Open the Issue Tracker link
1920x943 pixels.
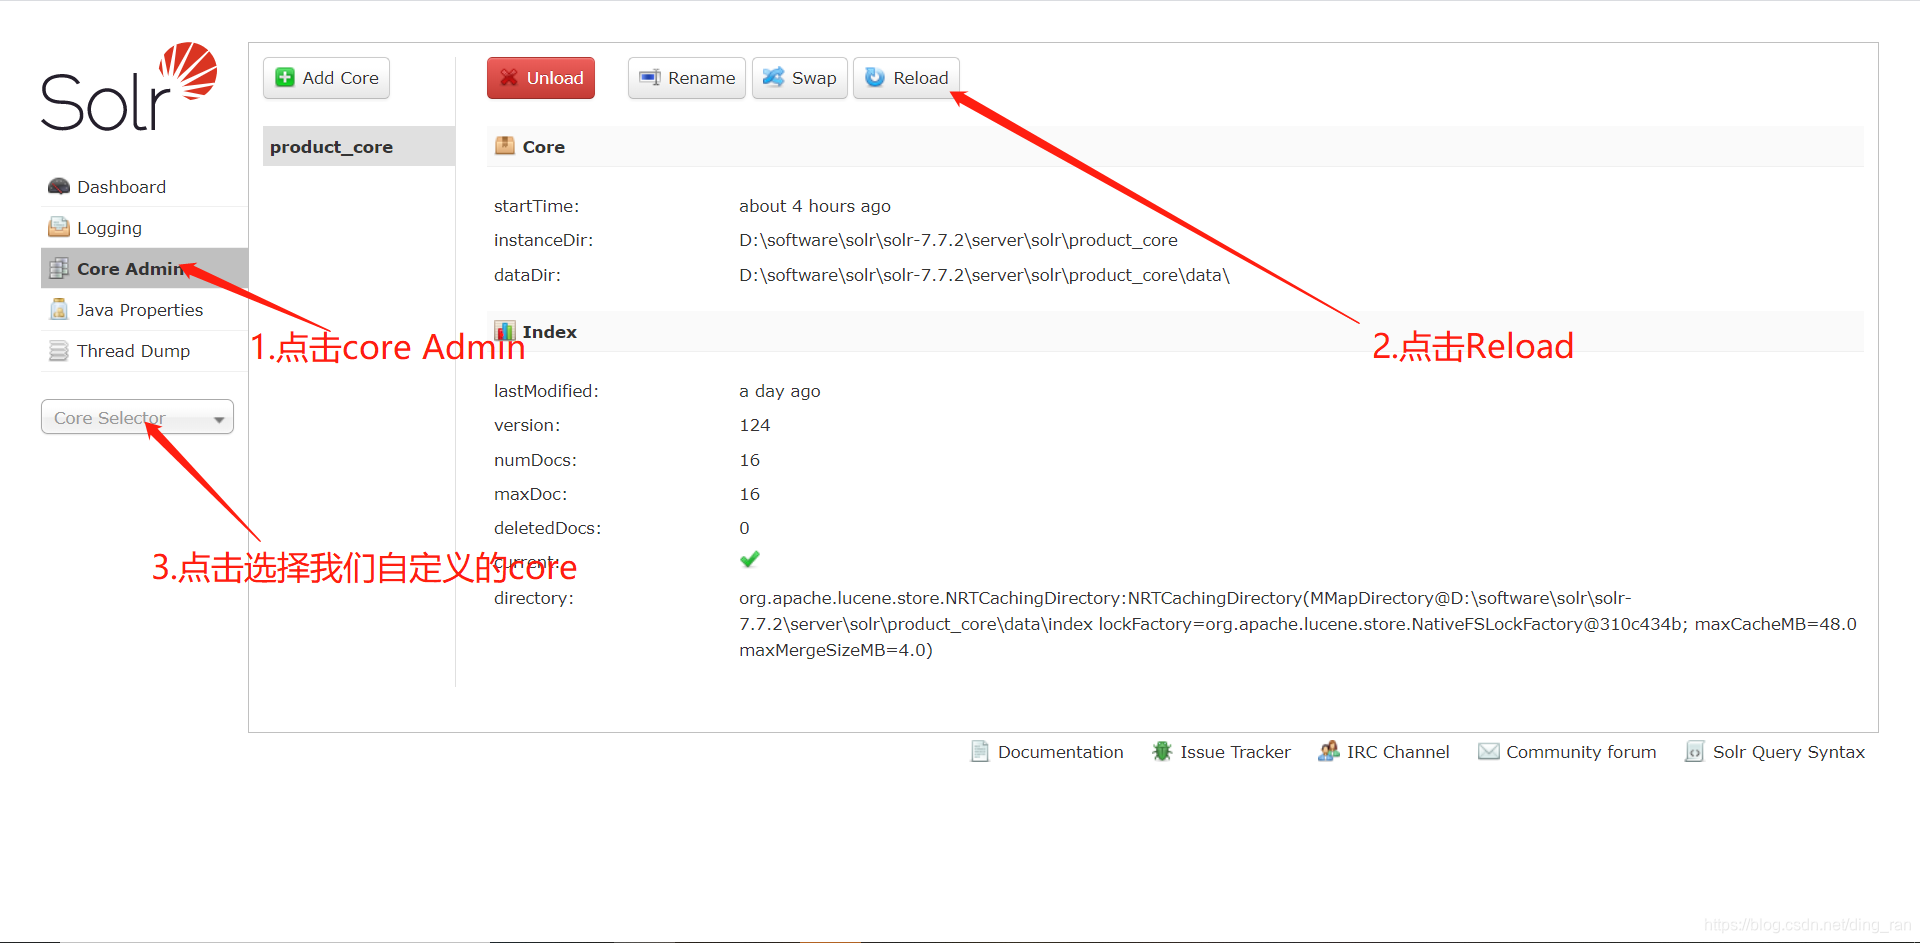(x=1221, y=751)
